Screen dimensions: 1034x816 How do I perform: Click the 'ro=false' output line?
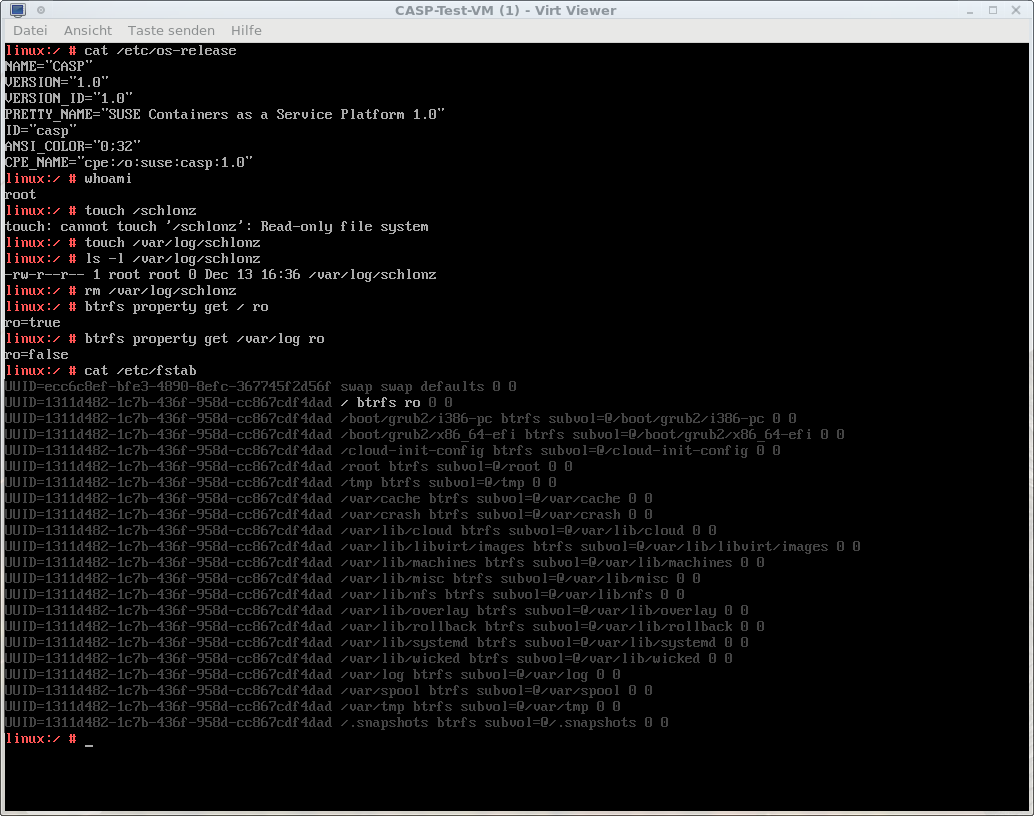(x=36, y=355)
